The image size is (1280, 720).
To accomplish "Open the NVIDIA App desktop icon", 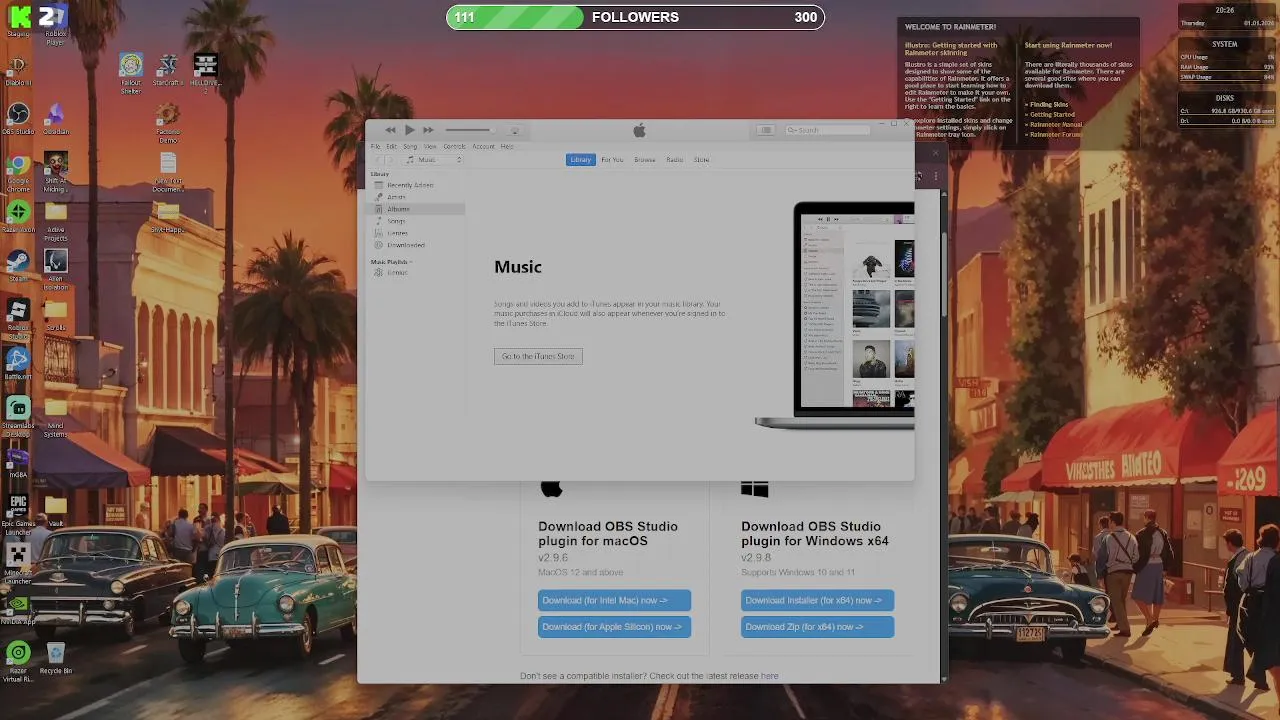I will pos(18,609).
